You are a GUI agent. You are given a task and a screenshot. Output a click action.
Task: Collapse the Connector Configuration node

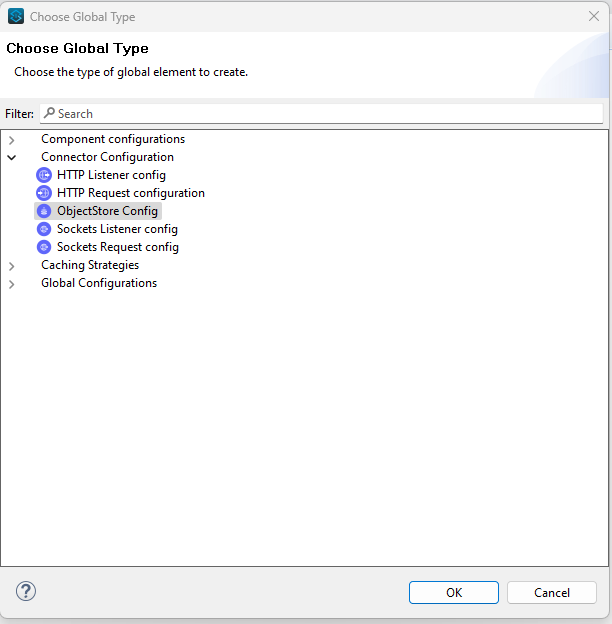click(12, 158)
